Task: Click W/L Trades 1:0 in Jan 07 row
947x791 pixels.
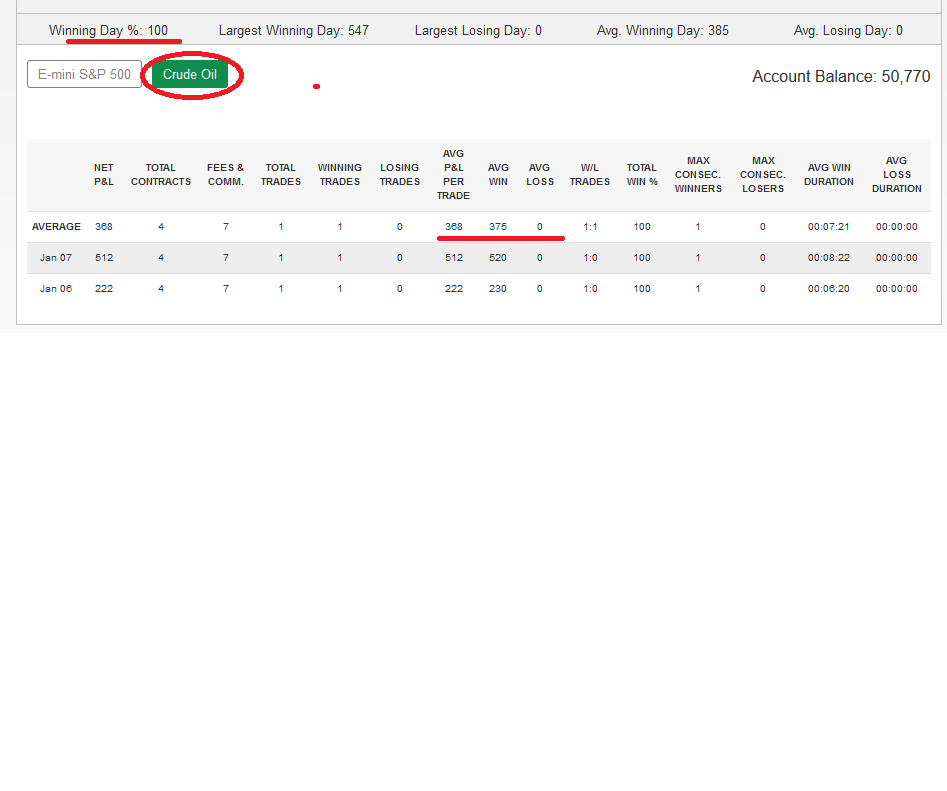Action: [590, 257]
